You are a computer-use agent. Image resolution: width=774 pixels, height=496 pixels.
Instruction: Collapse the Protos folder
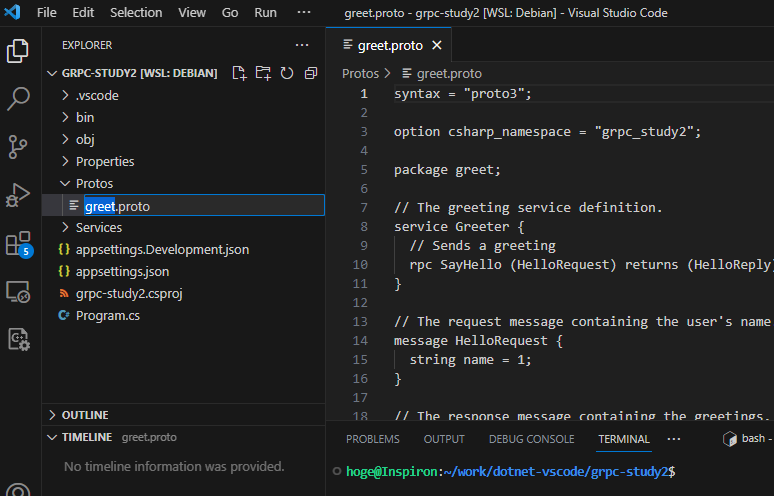tap(94, 183)
